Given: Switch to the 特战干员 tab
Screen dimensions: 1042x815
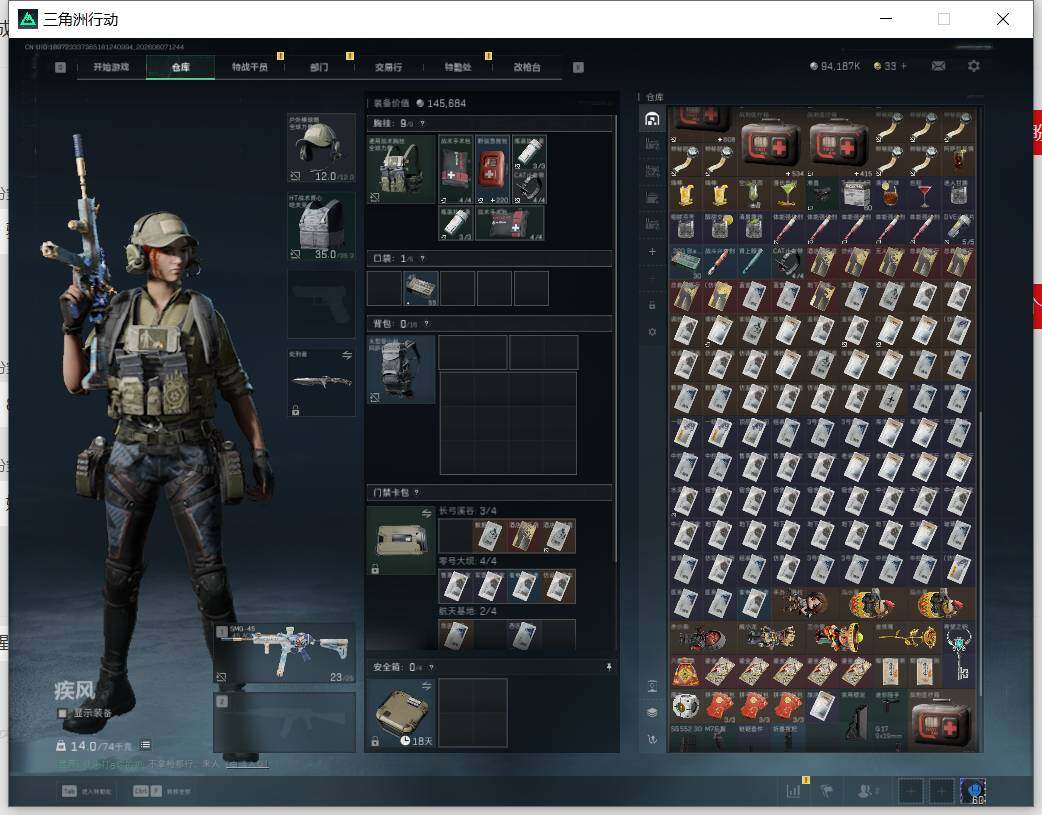Looking at the screenshot, I should [x=250, y=67].
